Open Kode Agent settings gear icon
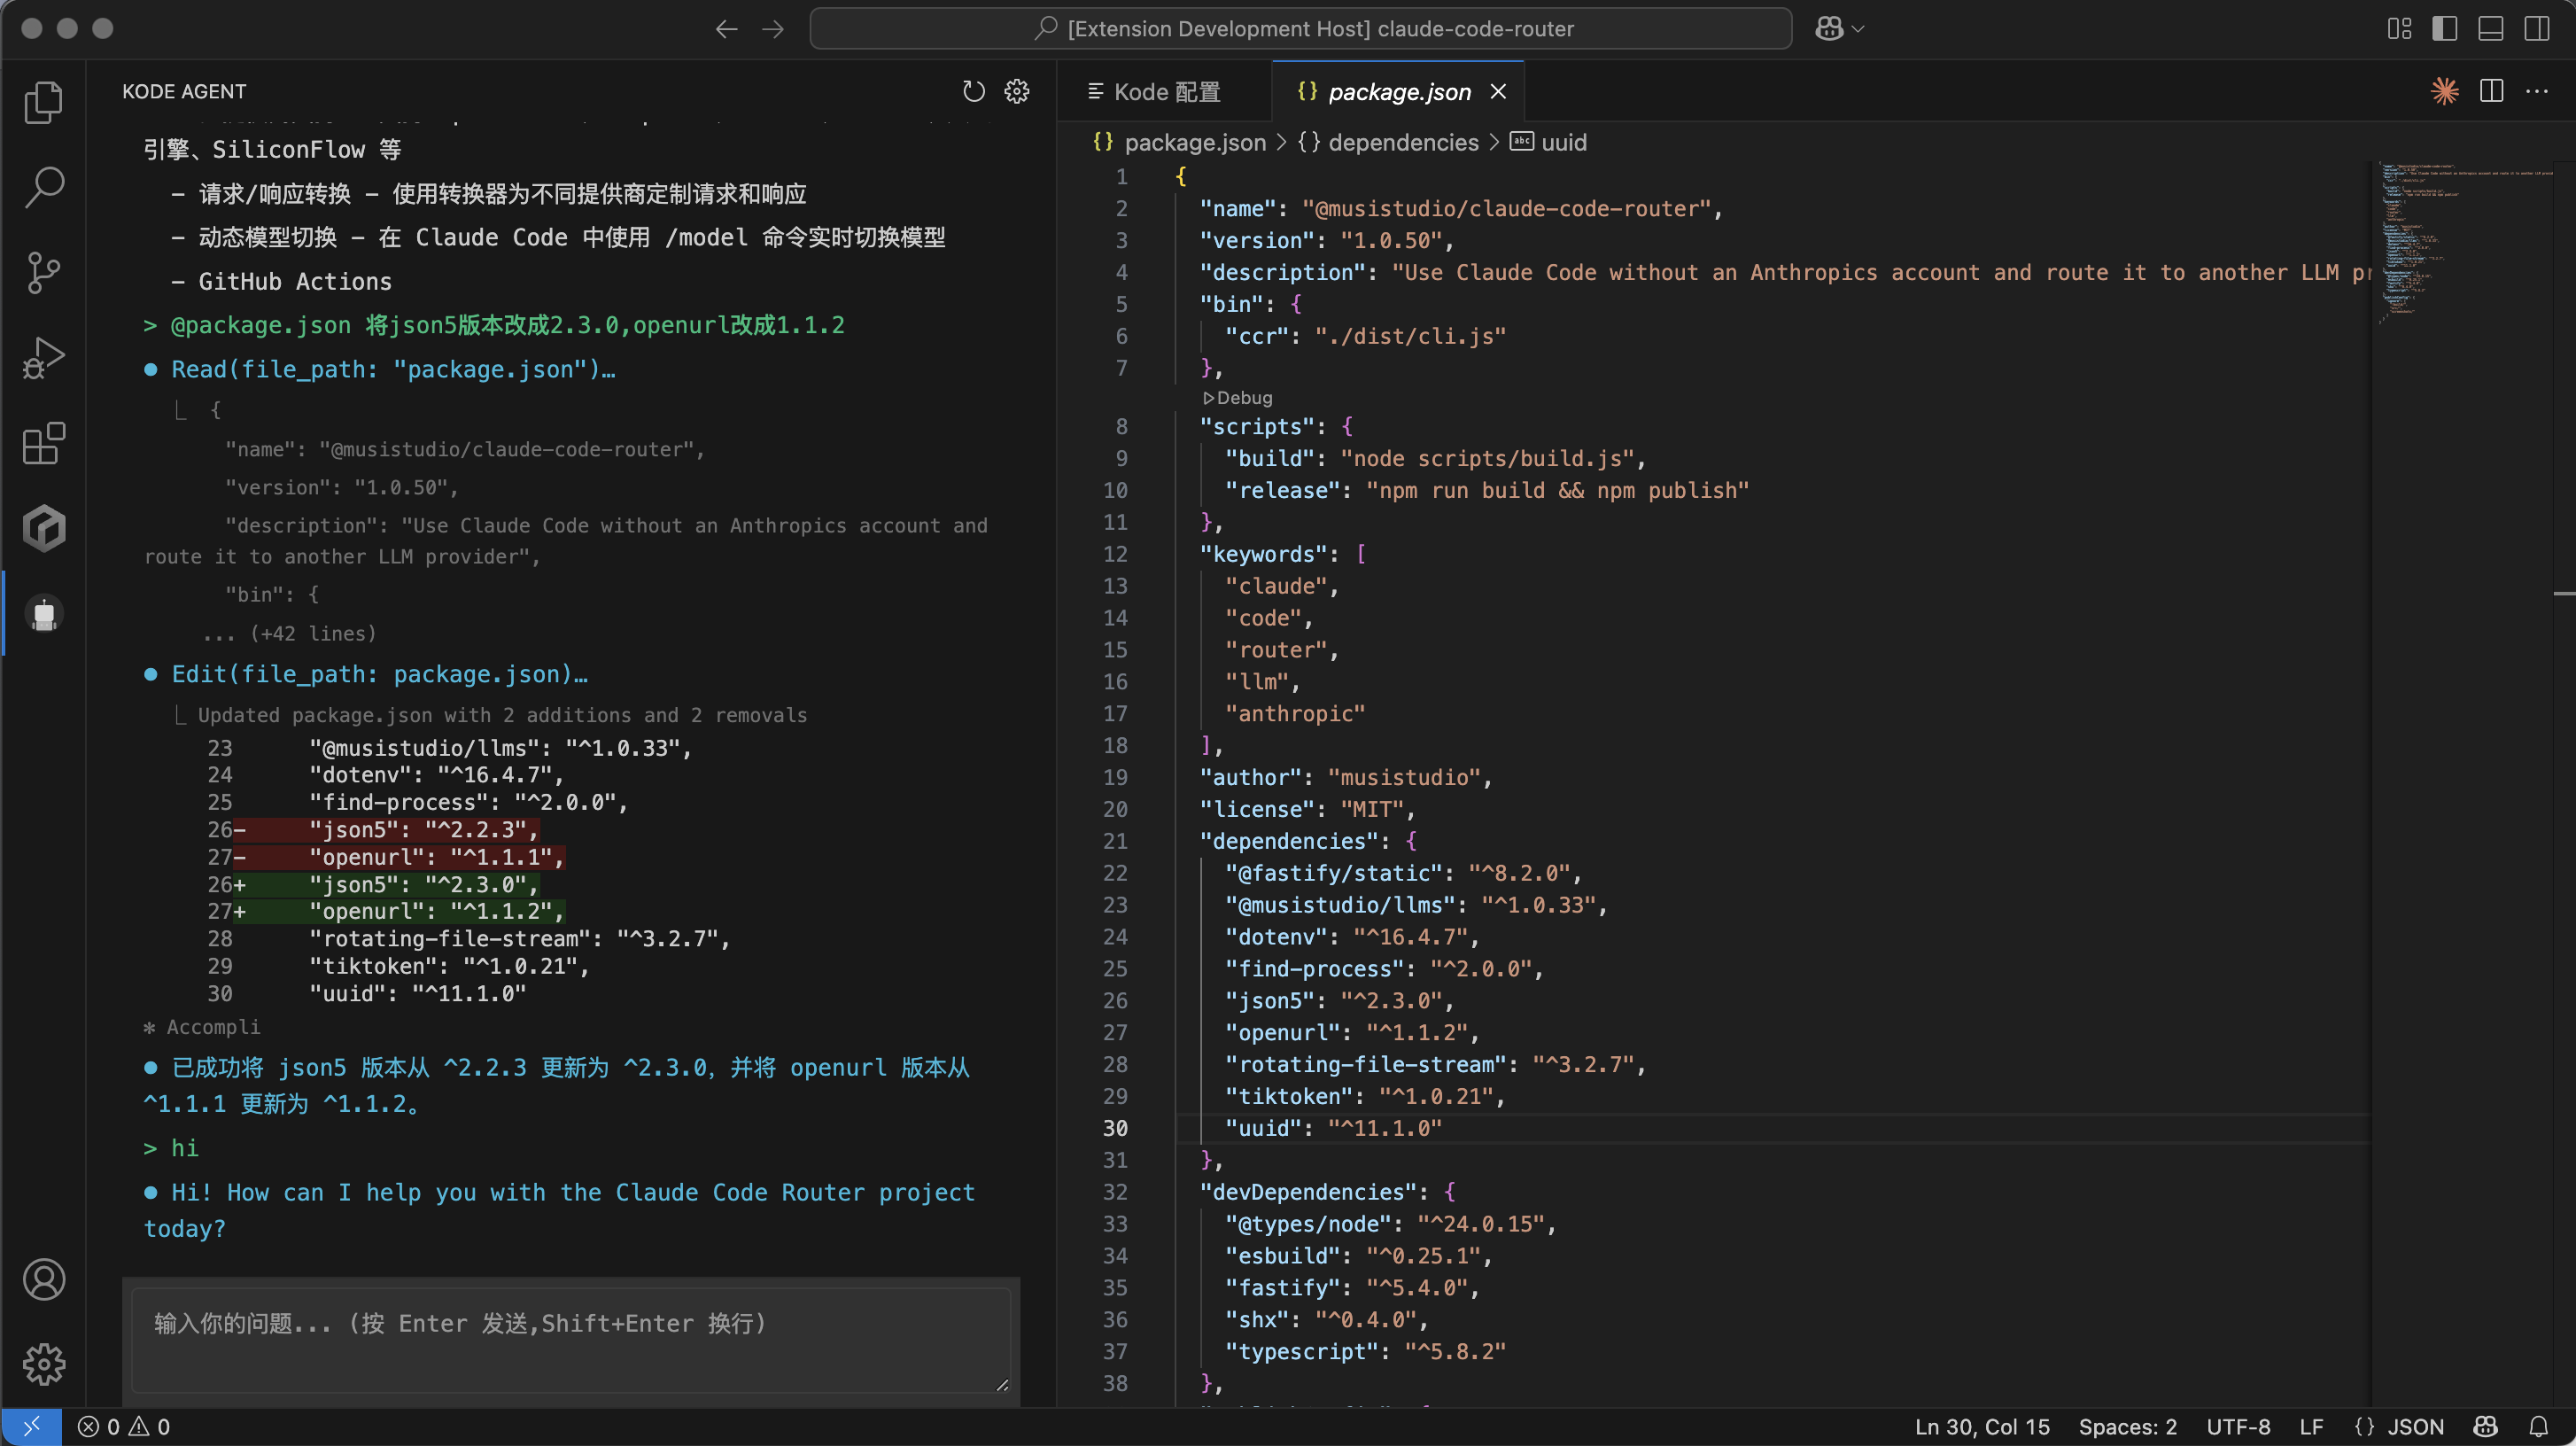 click(1017, 92)
